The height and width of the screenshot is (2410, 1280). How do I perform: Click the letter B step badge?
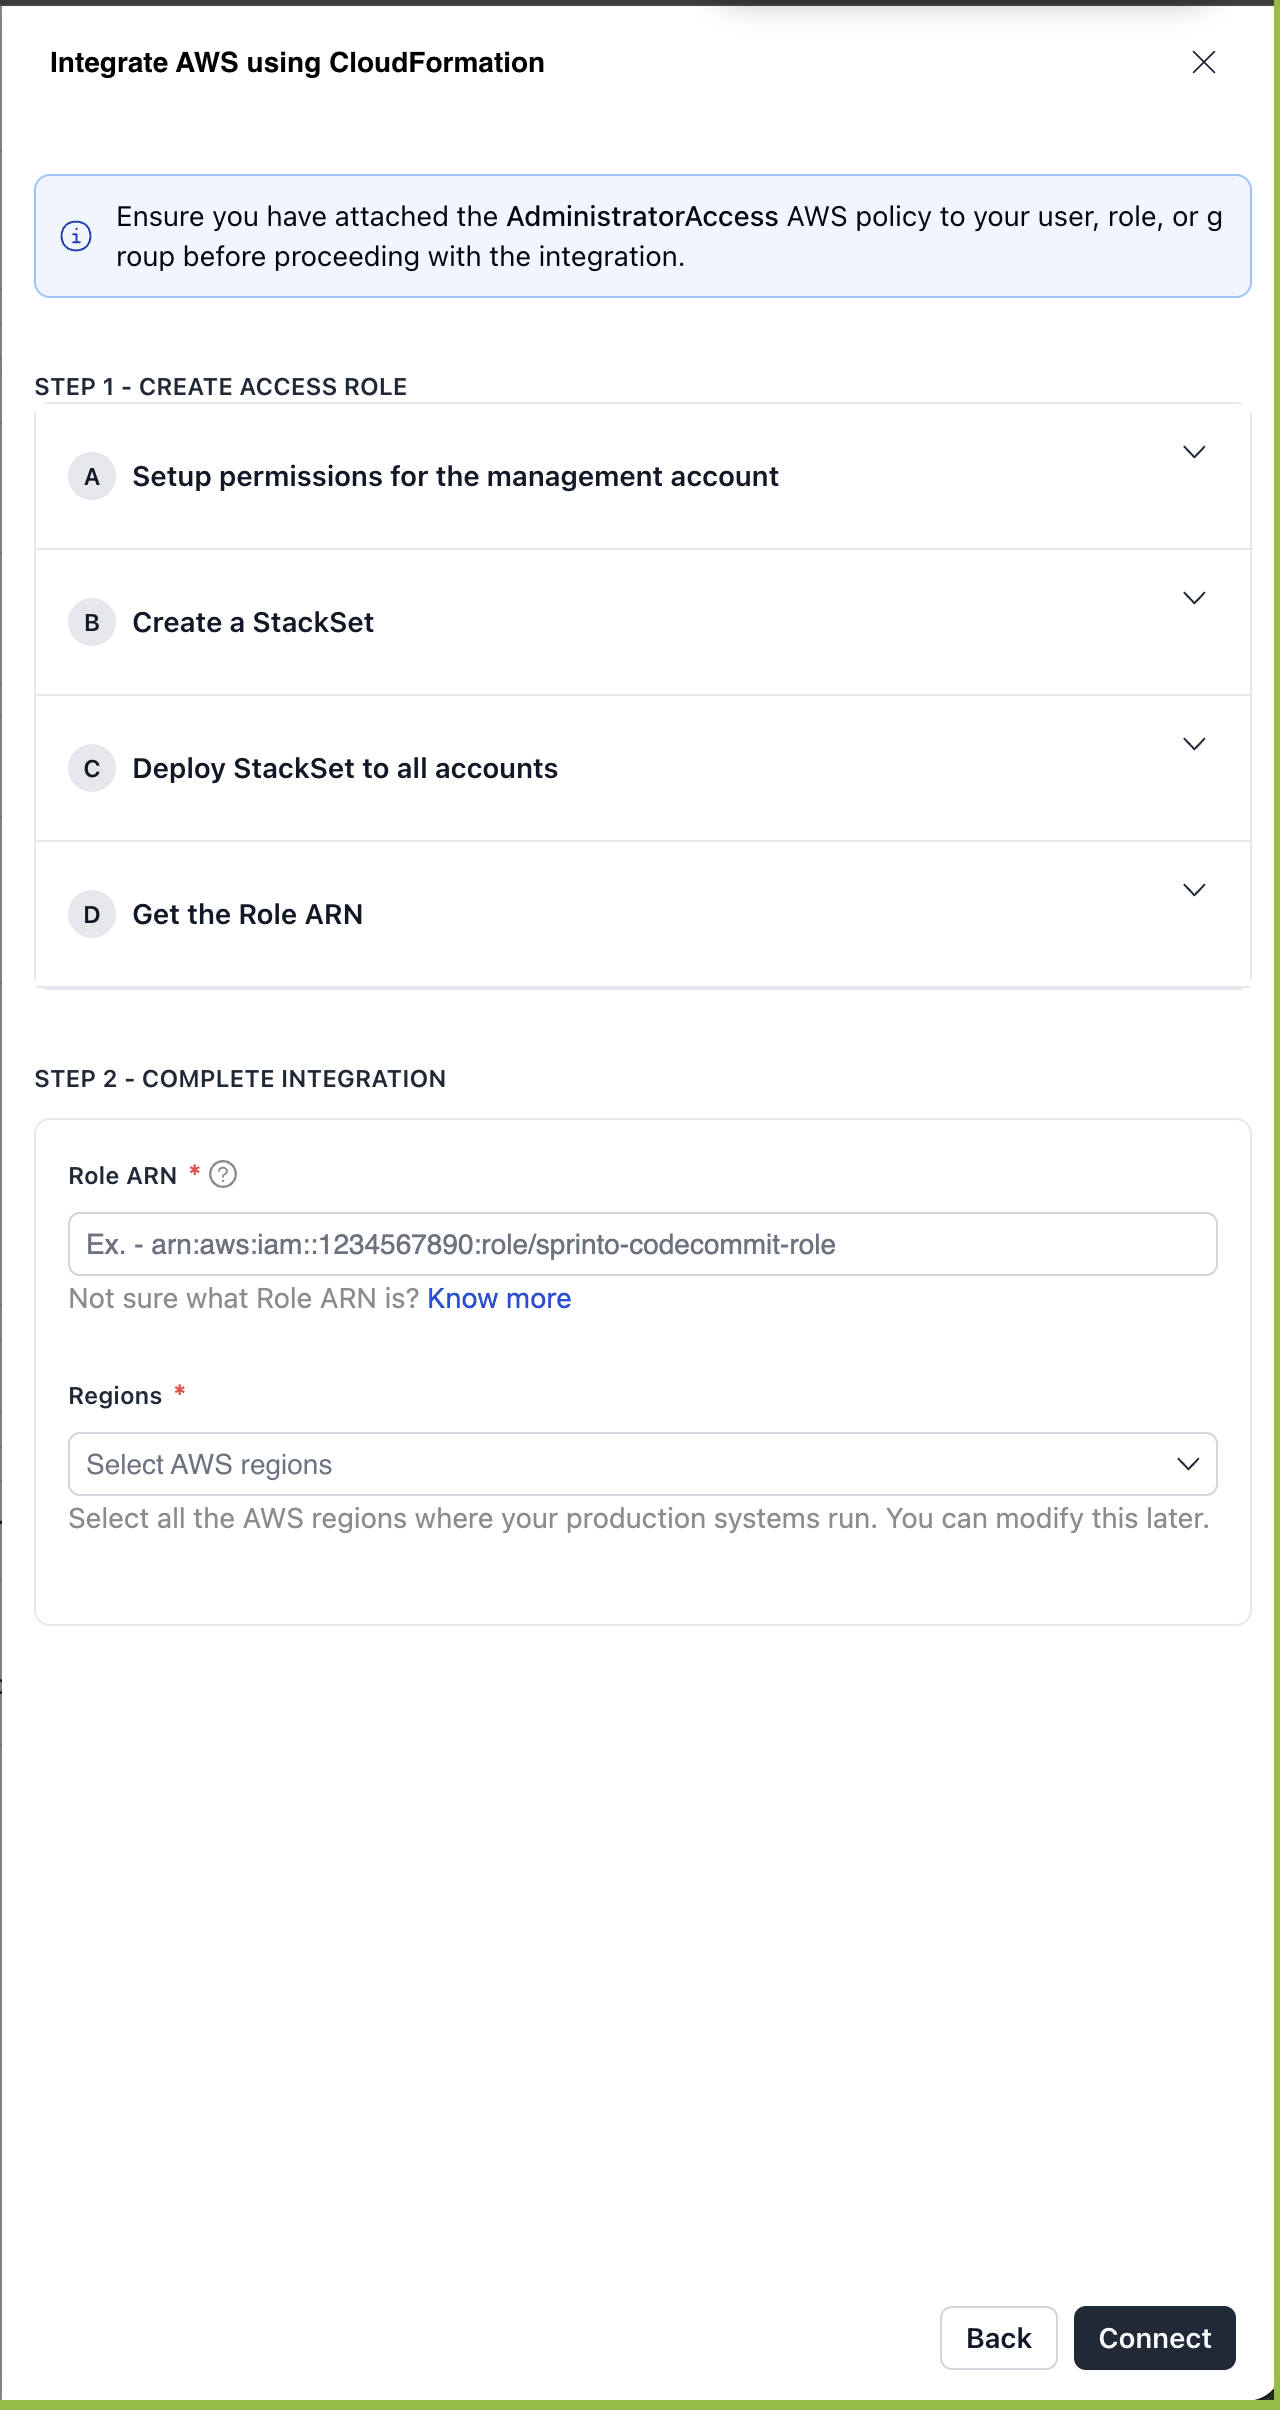pyautogui.click(x=92, y=623)
